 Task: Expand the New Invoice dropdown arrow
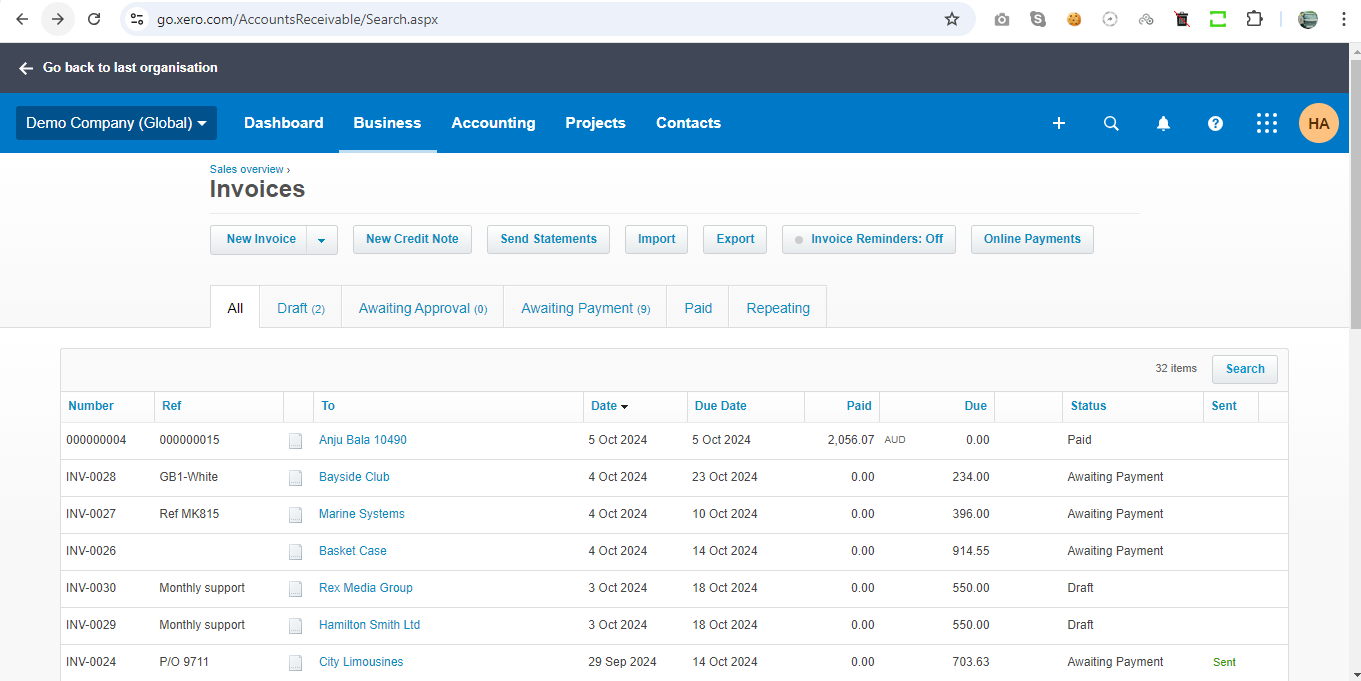(322, 240)
